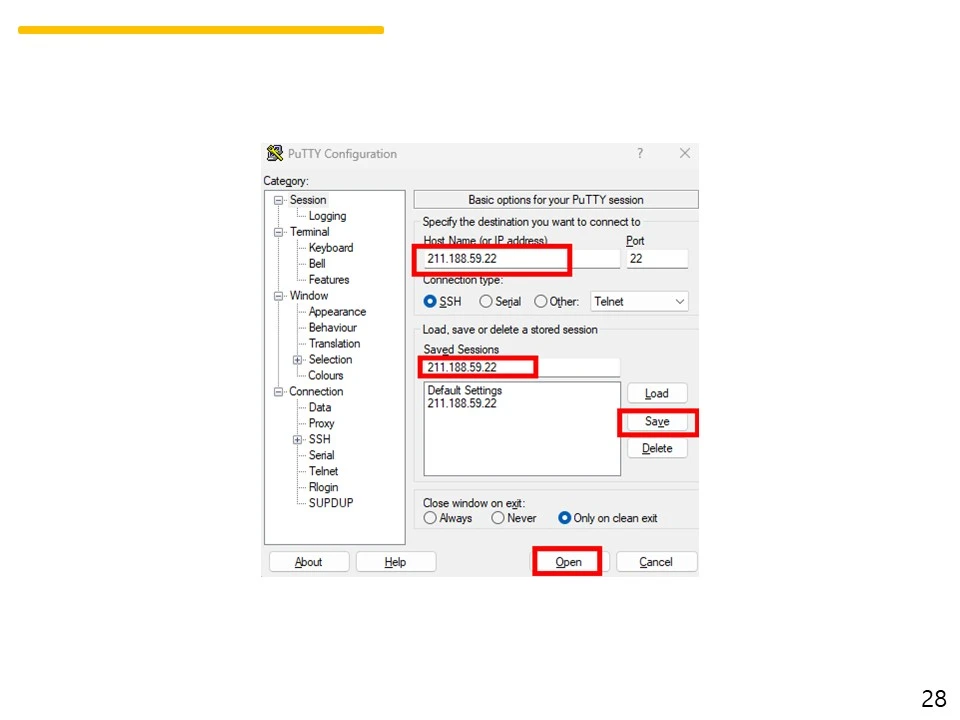
Task: Select the SSH connection type radio
Action: tap(430, 301)
